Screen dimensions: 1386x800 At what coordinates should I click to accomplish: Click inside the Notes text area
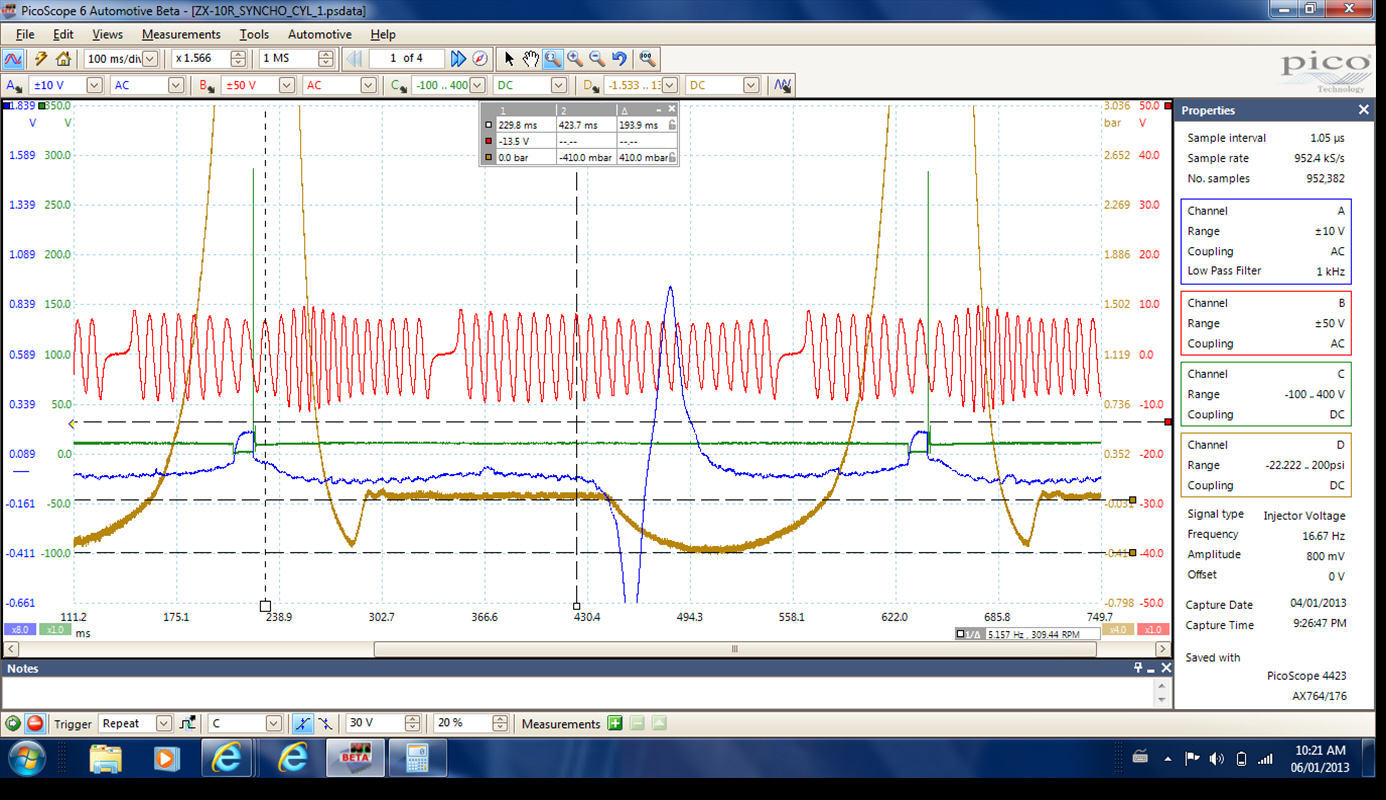(577, 692)
